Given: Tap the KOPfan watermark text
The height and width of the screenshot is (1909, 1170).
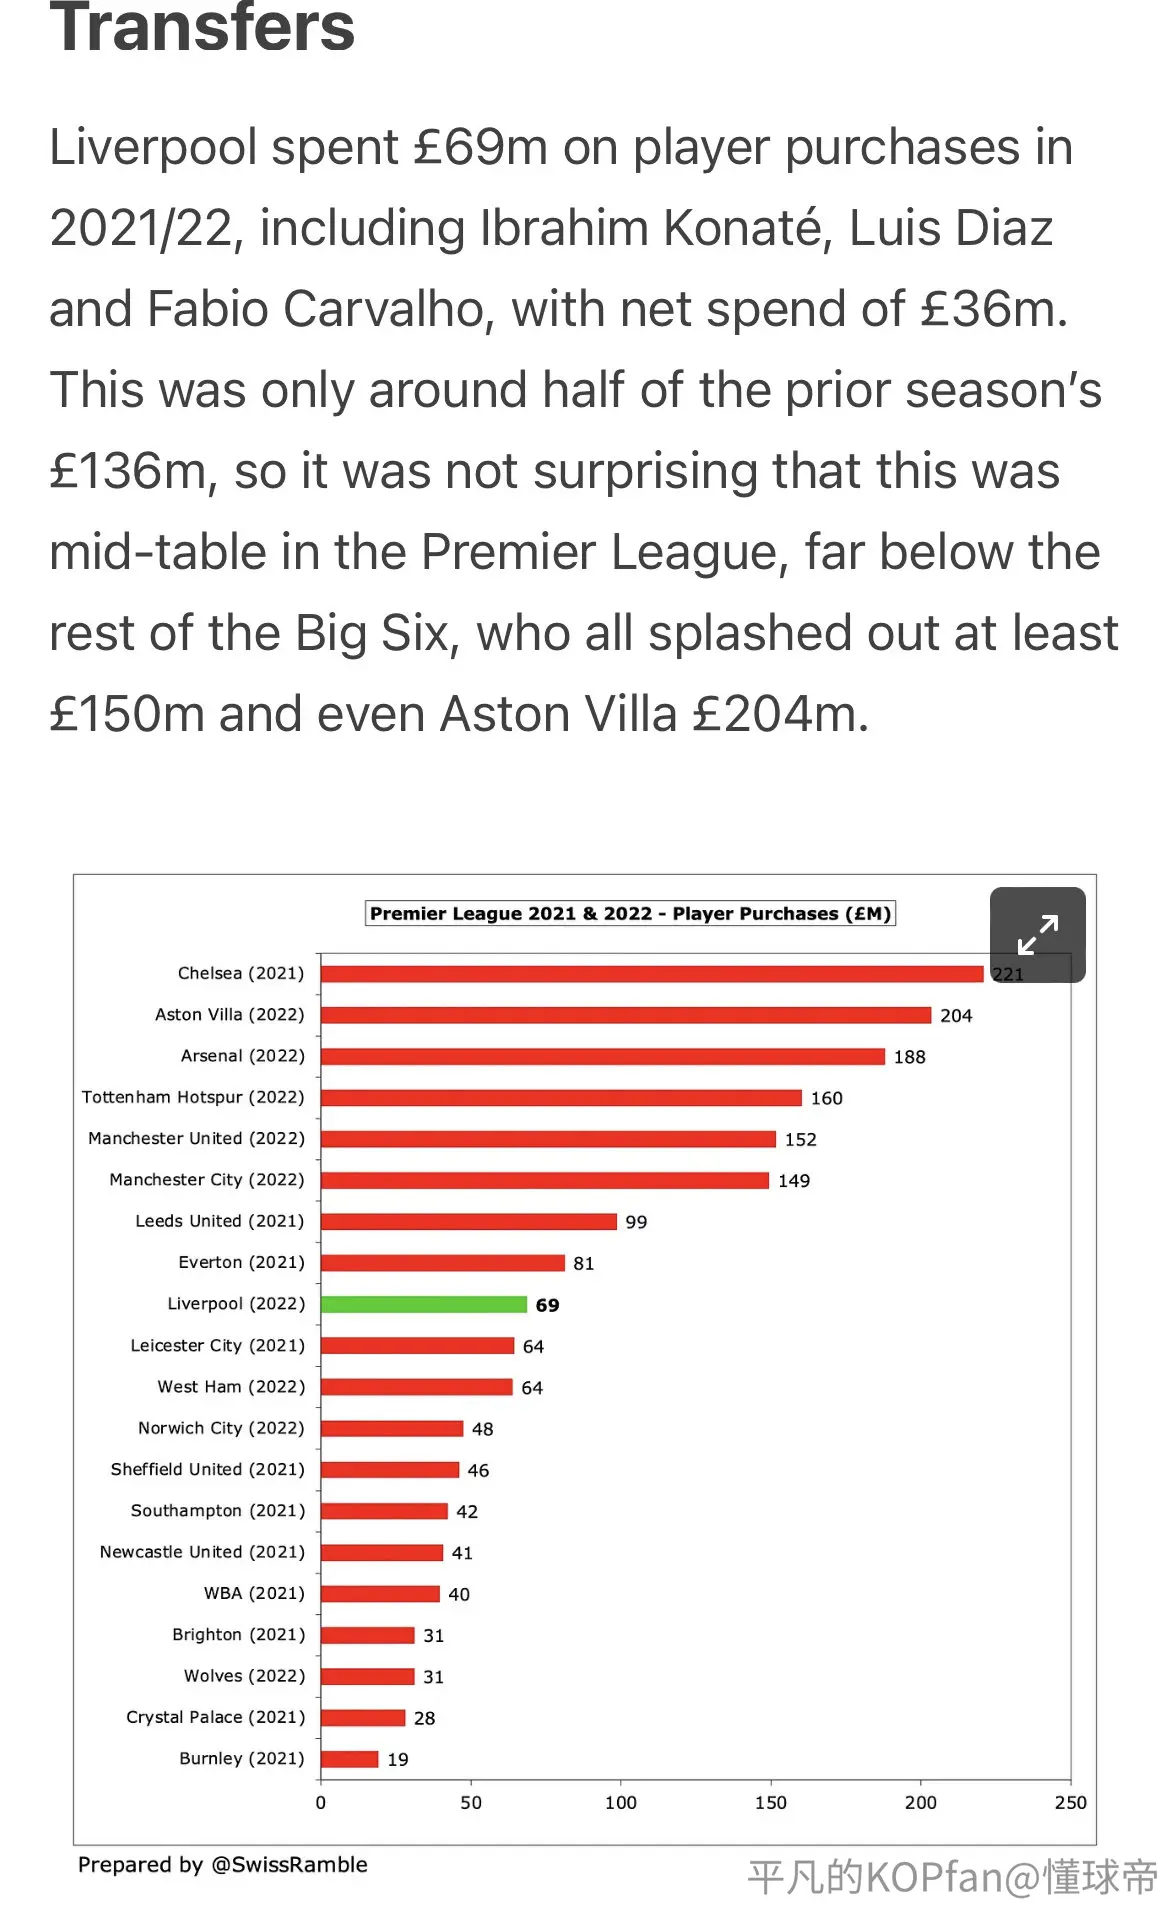Looking at the screenshot, I should point(952,1877).
